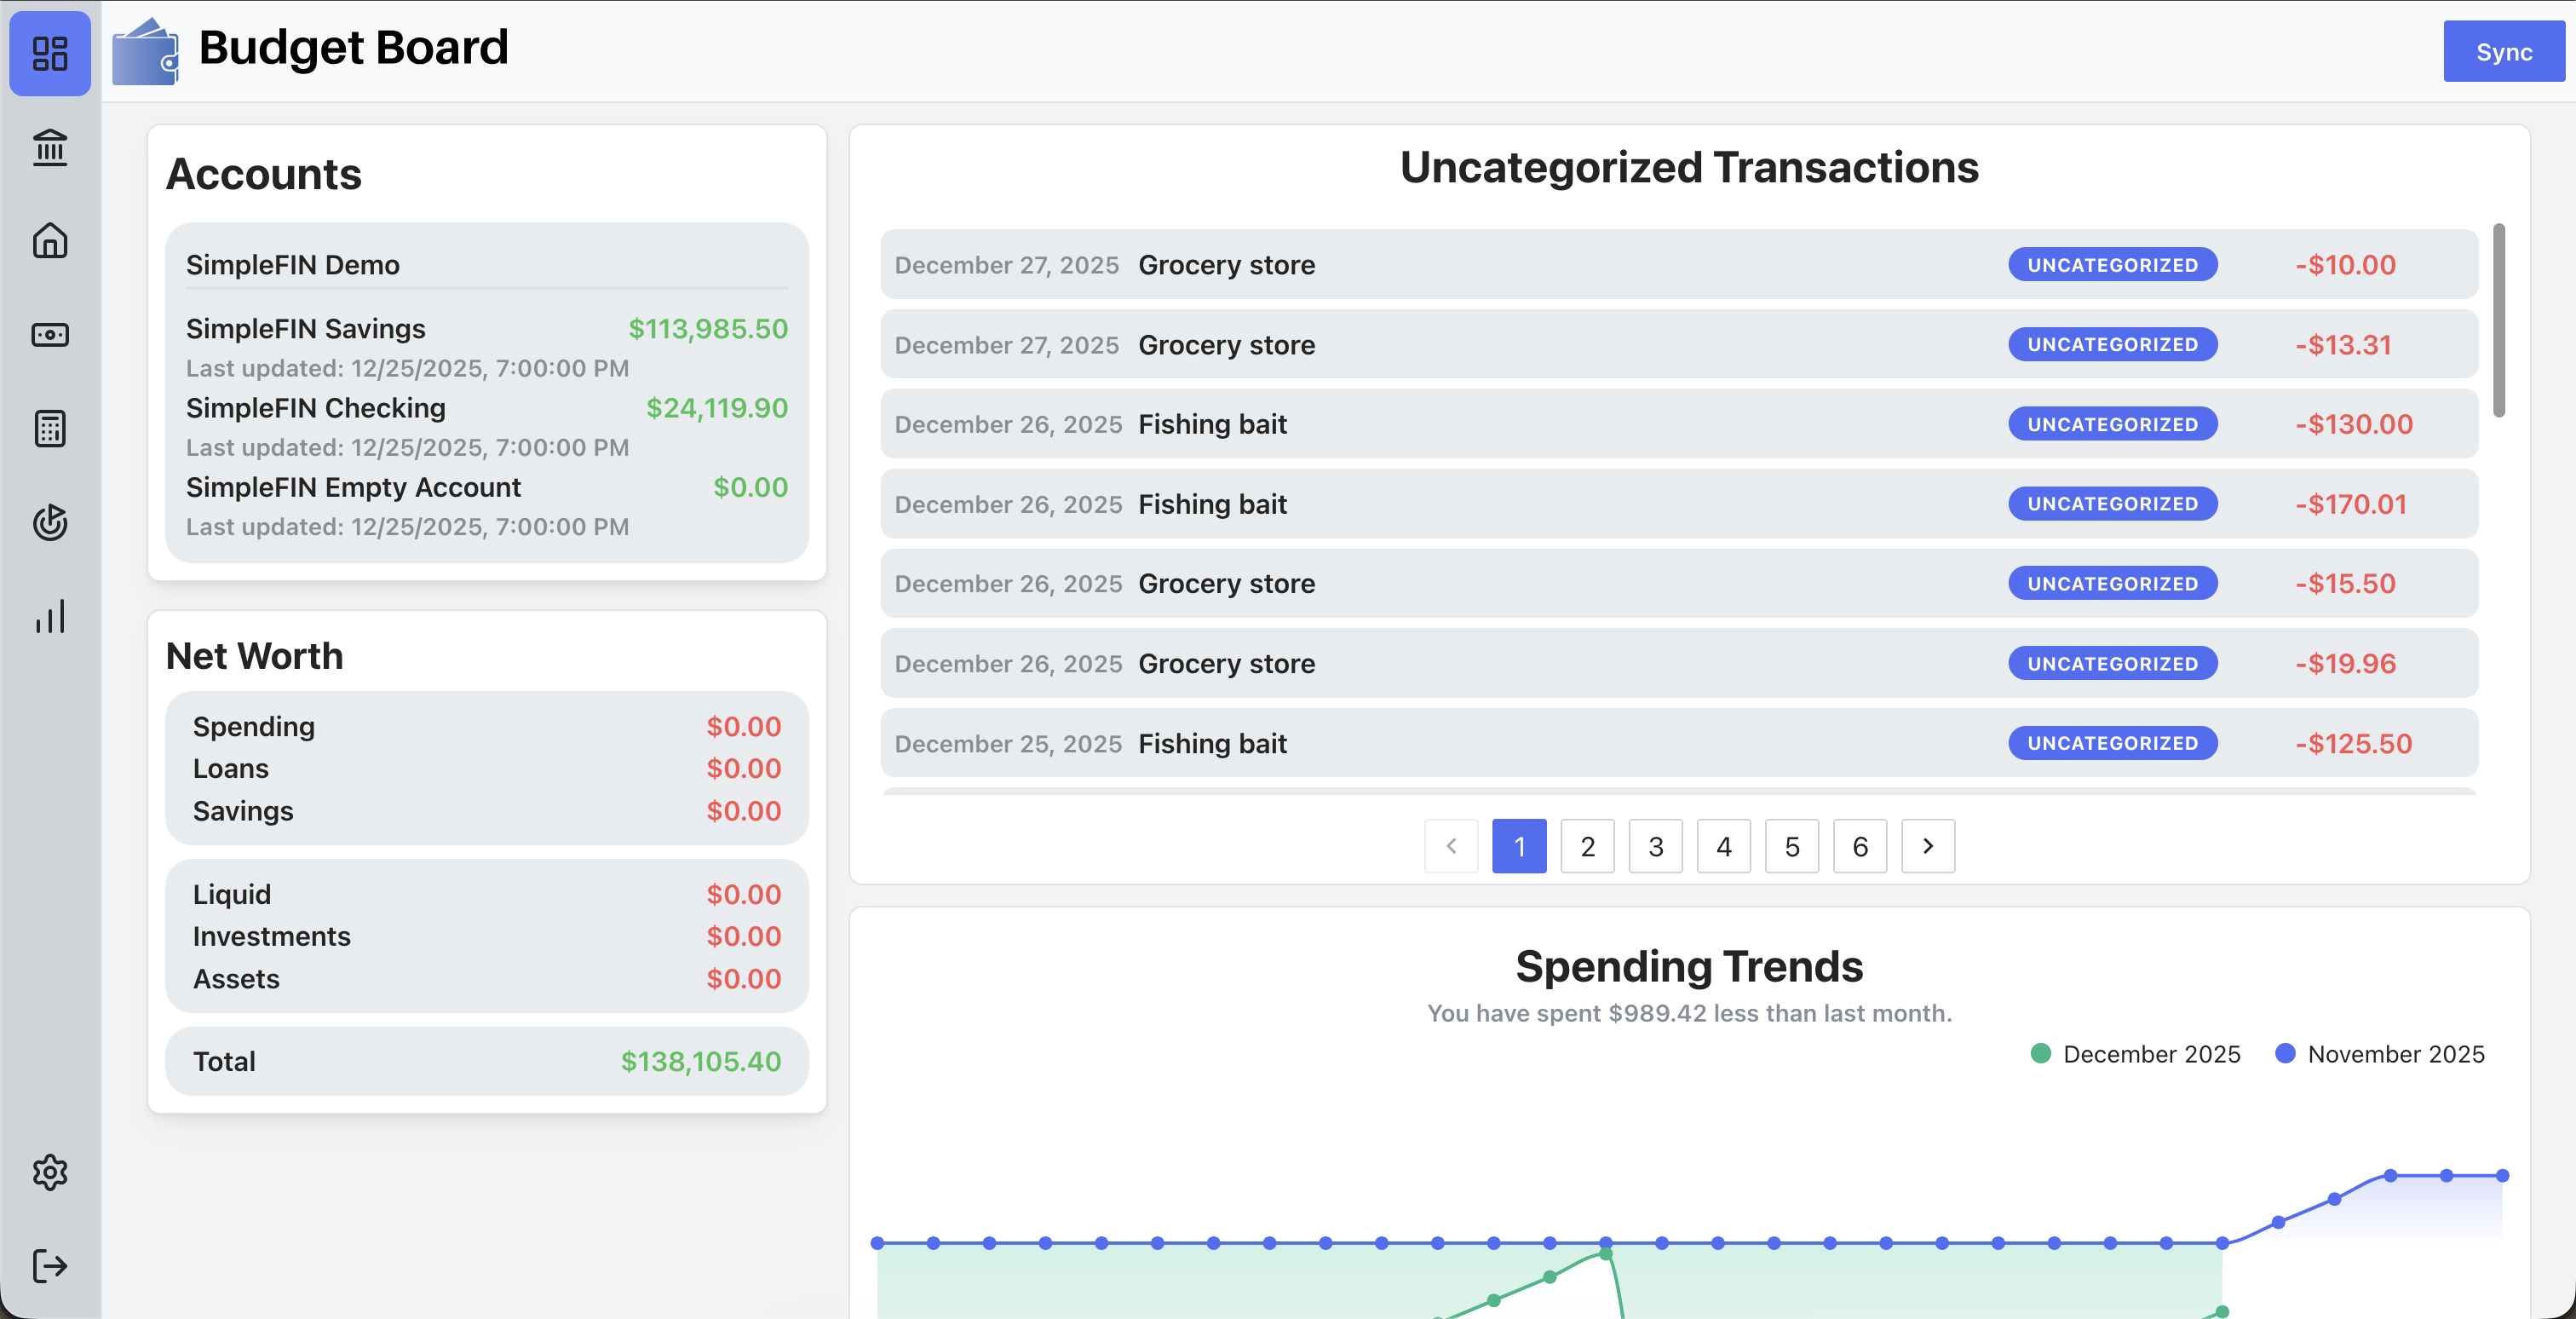
Task: Open the Settings gear icon
Action: pos(50,1172)
